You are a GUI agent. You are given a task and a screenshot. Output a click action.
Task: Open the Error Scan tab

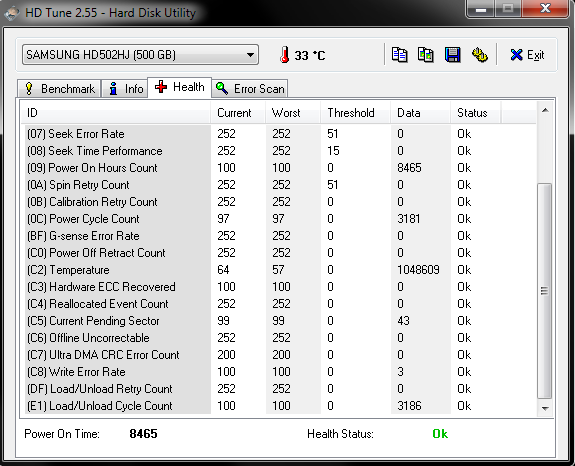tap(250, 89)
